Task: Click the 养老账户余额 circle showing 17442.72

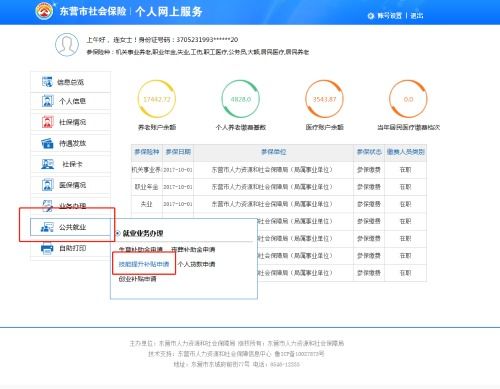Action: click(x=157, y=99)
